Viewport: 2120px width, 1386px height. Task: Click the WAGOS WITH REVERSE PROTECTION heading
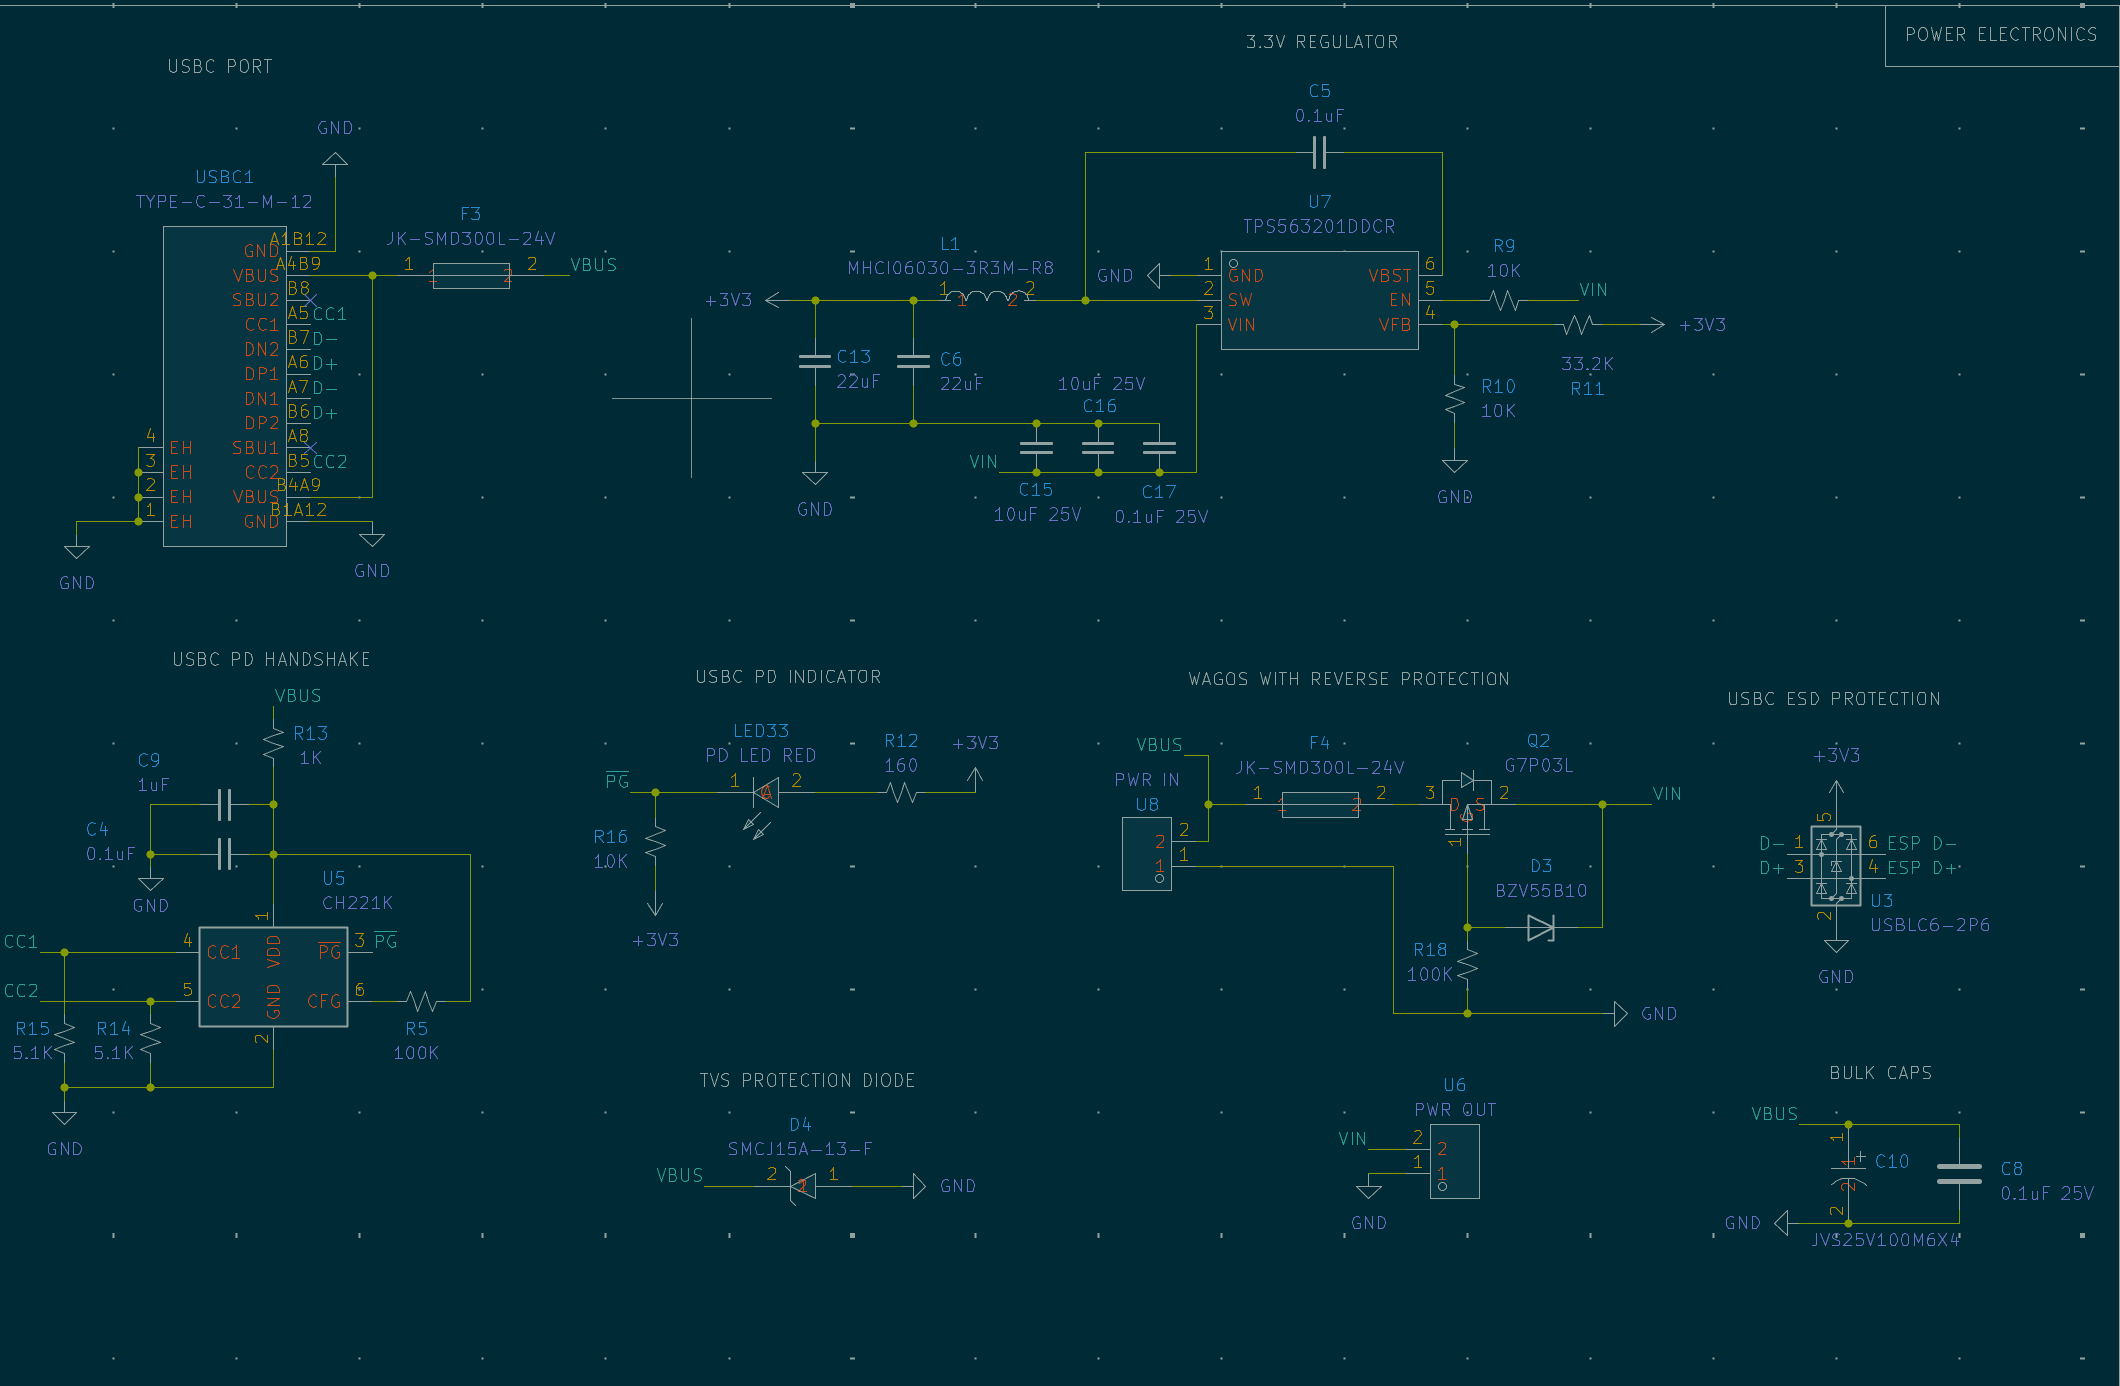tap(1349, 680)
